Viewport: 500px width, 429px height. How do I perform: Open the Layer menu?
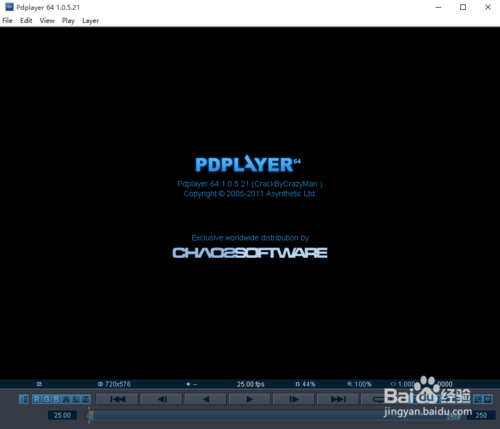[x=90, y=21]
